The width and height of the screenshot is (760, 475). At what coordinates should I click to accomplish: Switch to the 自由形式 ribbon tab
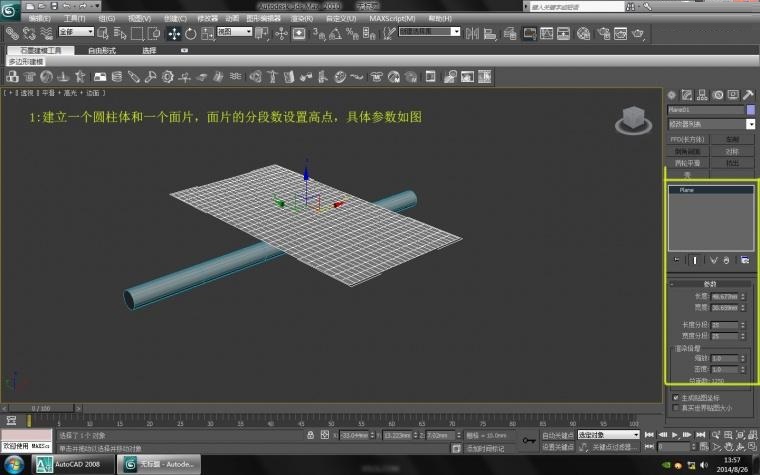pos(102,50)
